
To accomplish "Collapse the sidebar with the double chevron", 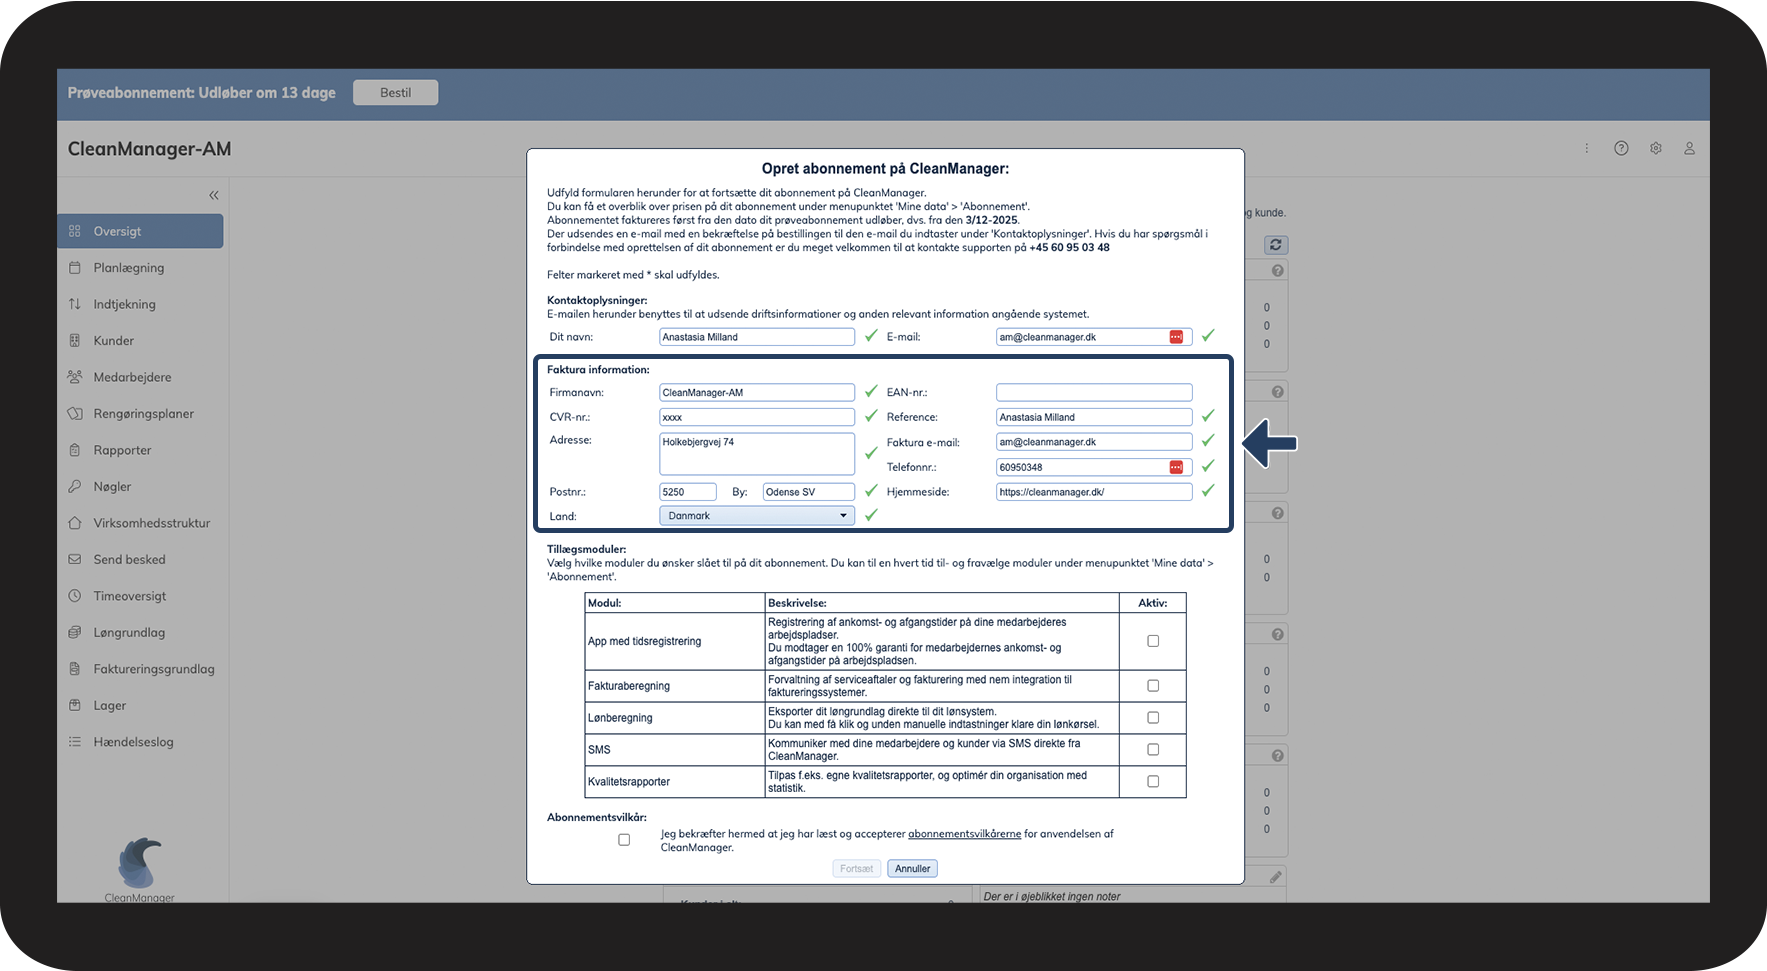I will click(213, 195).
